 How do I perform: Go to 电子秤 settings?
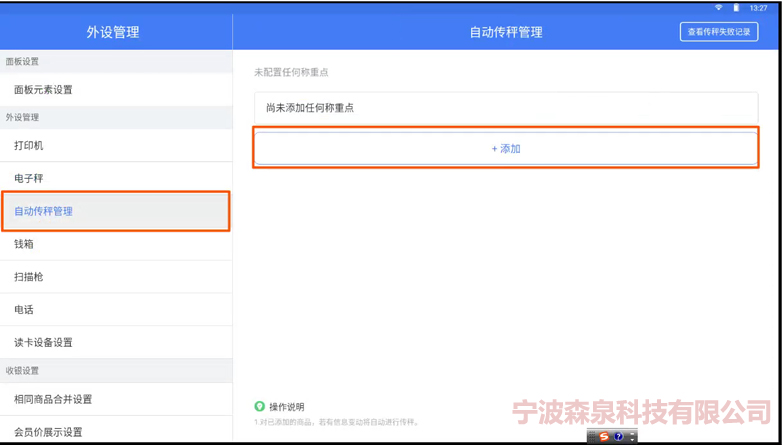pos(29,178)
